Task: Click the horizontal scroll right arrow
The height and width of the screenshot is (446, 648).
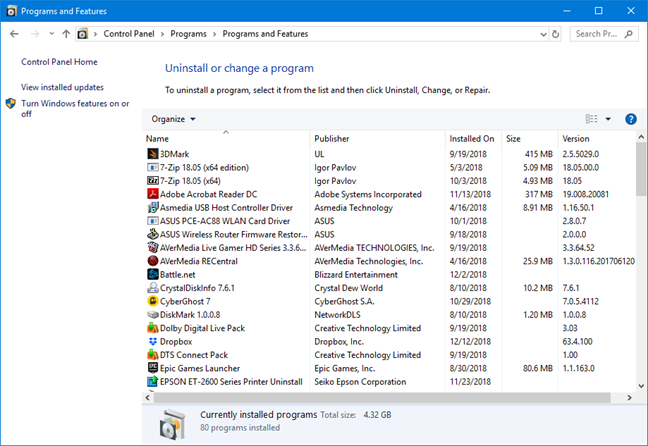Action: tap(629, 398)
